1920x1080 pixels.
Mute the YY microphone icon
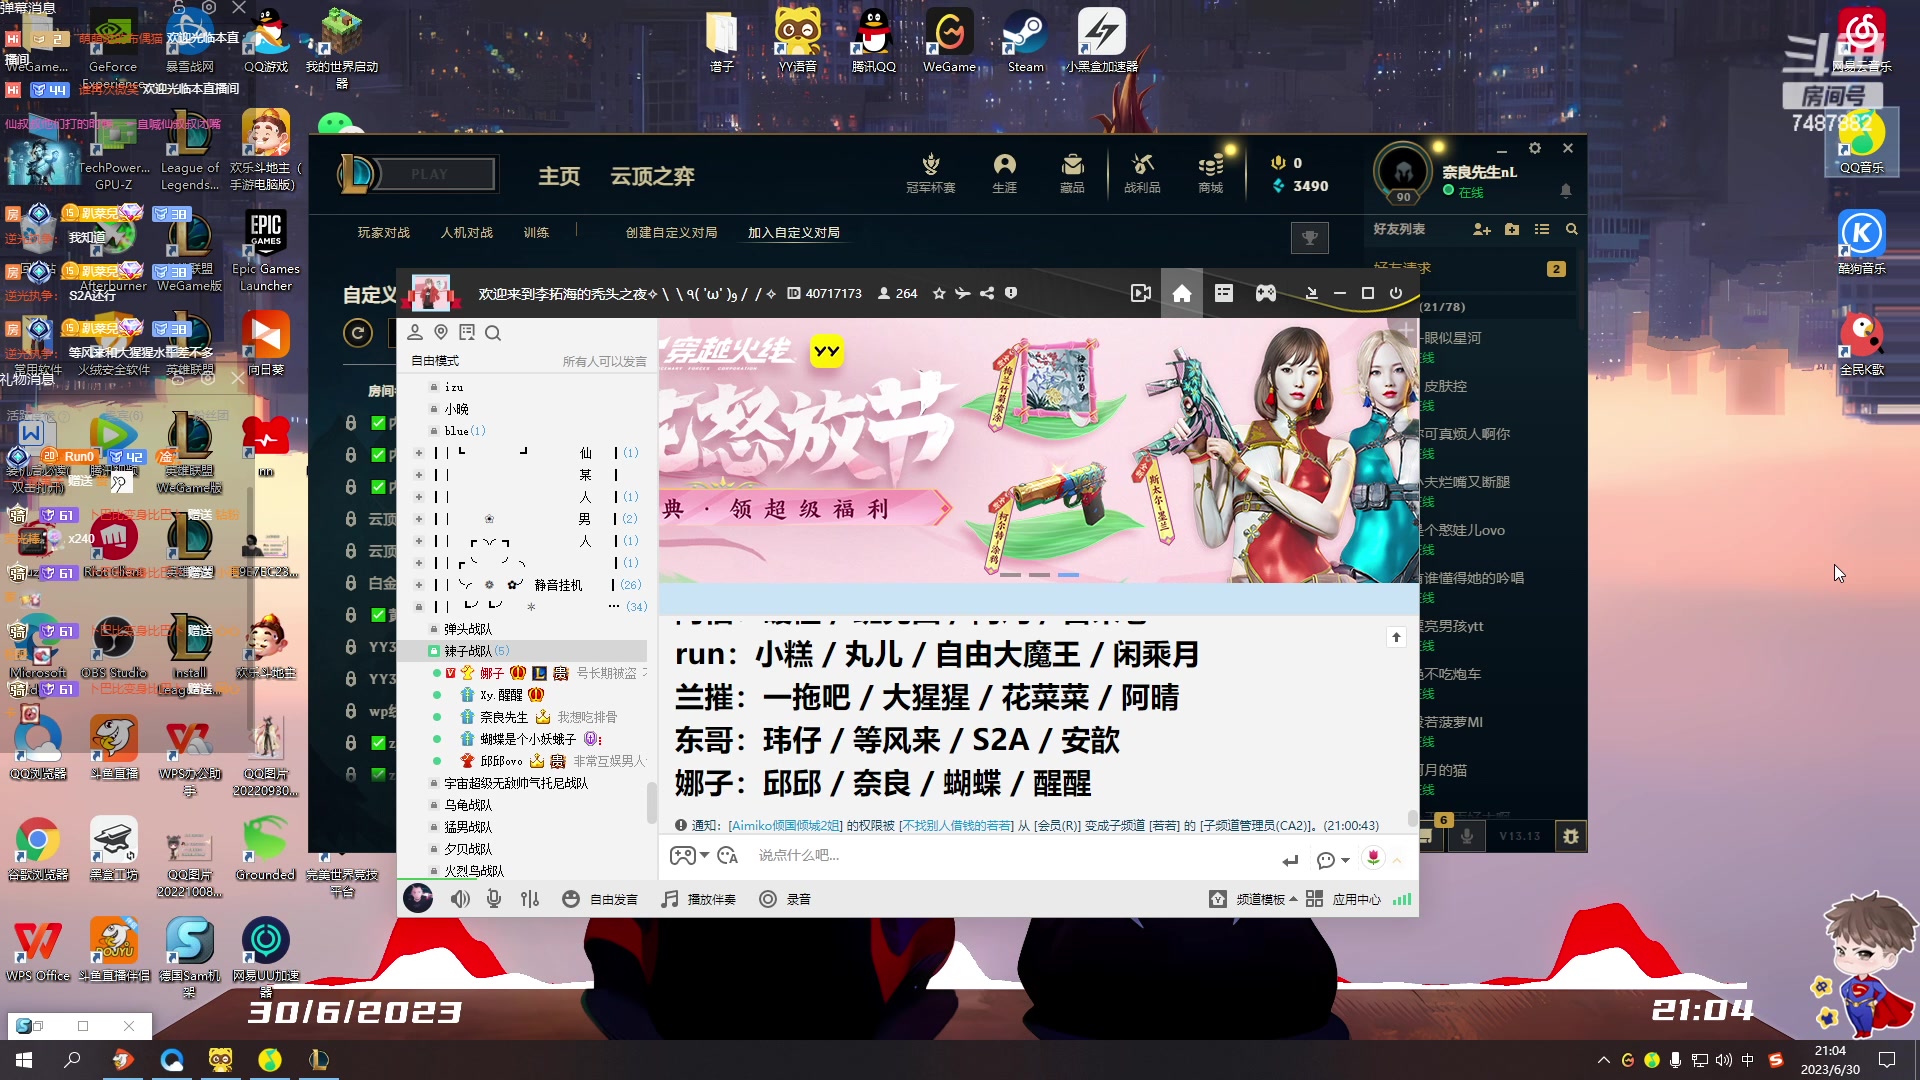click(494, 899)
